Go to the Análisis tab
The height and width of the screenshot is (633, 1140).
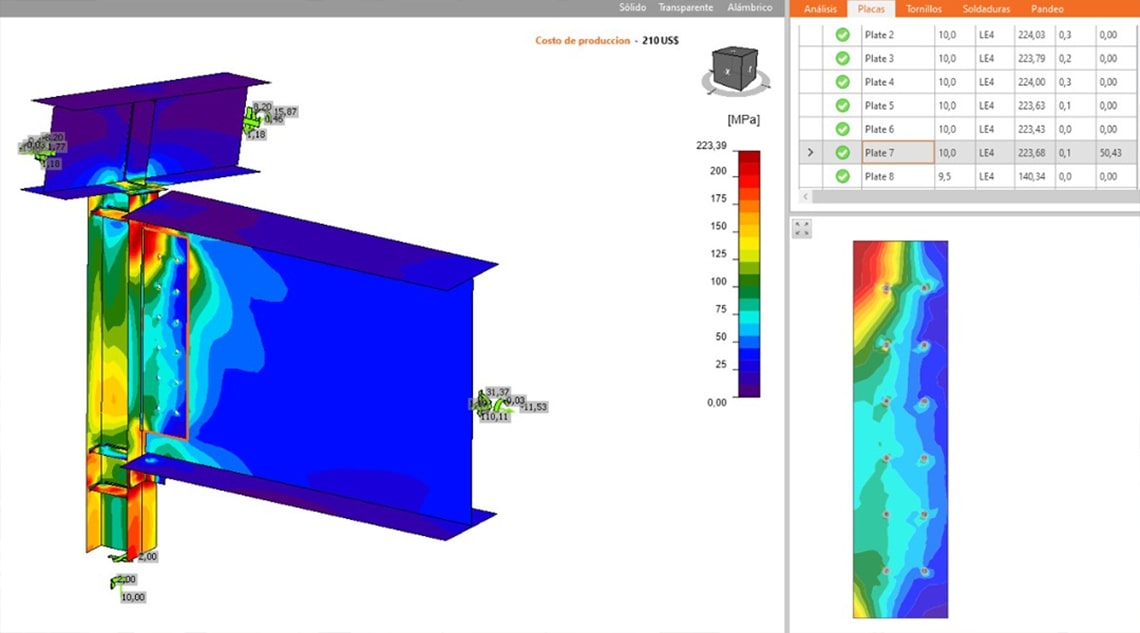click(820, 9)
